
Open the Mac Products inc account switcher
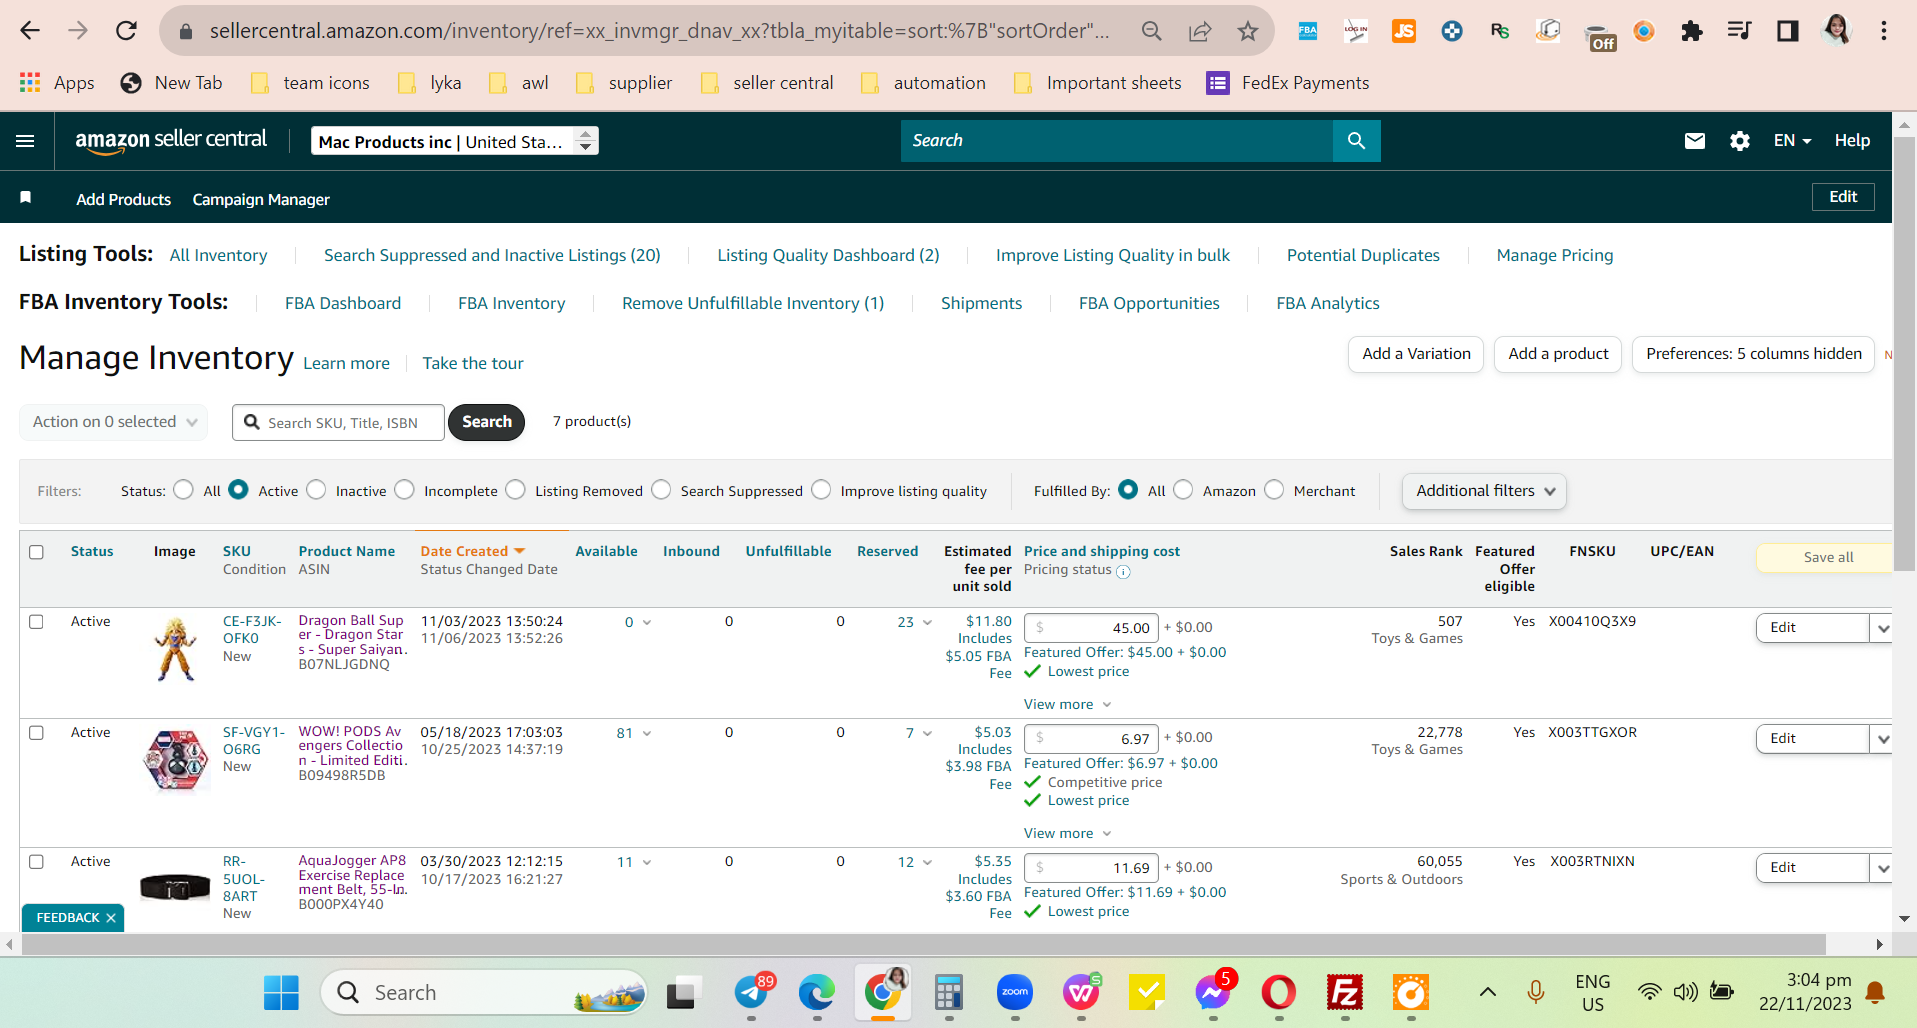[455, 141]
